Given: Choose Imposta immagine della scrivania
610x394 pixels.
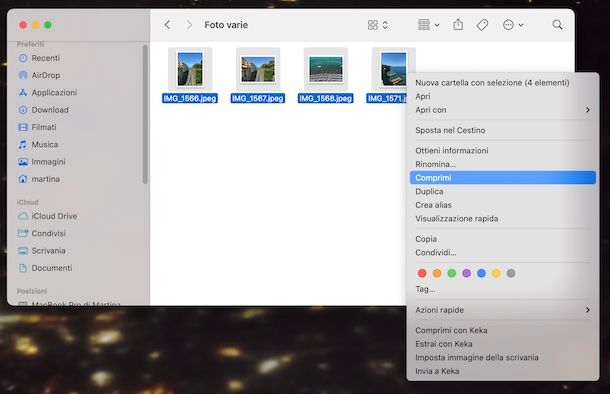Looking at the screenshot, I should coord(503,357).
